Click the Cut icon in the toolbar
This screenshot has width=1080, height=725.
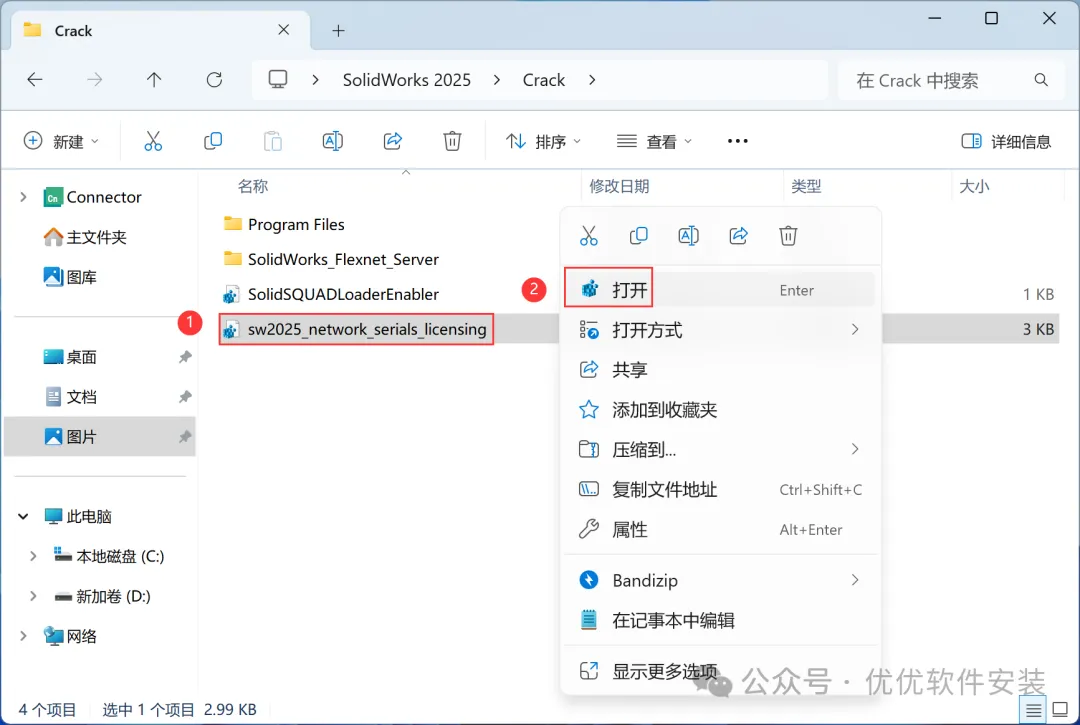coord(153,141)
